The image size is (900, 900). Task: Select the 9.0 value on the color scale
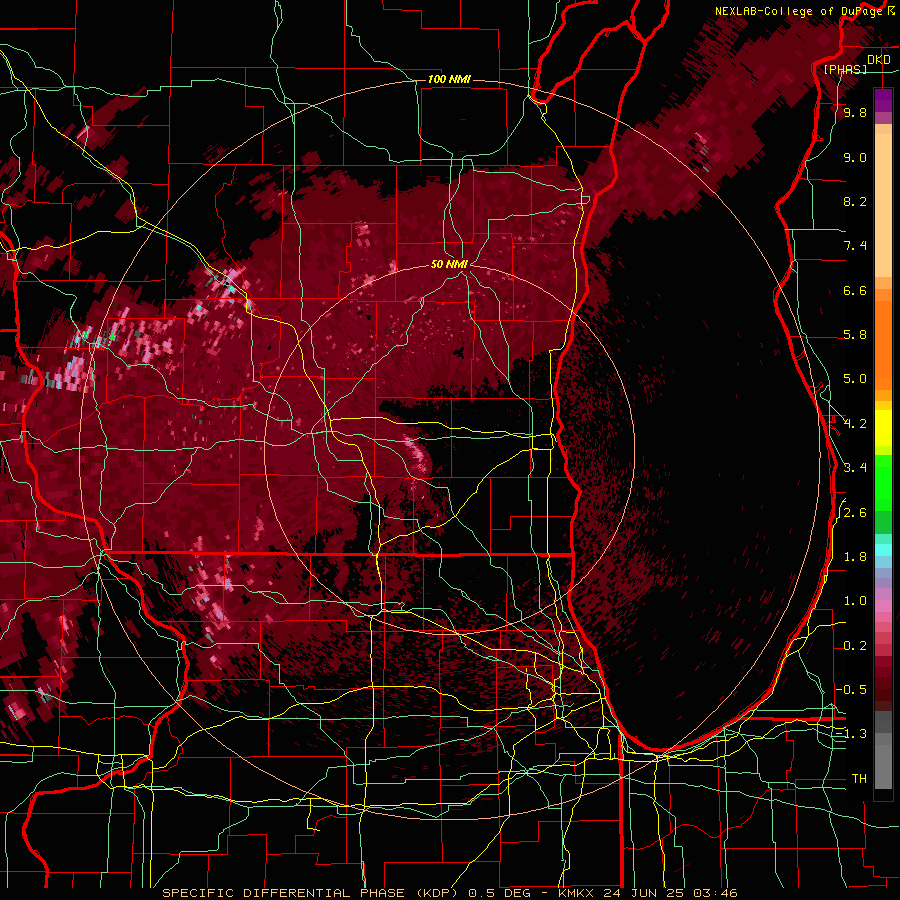pos(855,157)
